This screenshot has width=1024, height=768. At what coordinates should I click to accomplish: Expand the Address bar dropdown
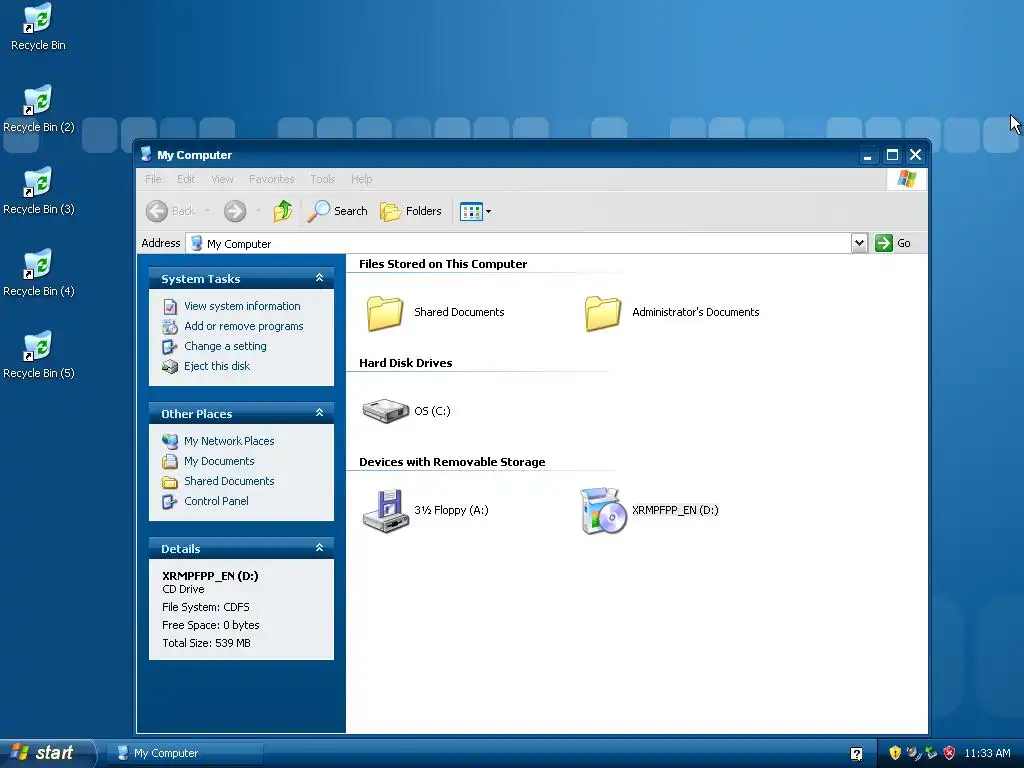coord(859,243)
